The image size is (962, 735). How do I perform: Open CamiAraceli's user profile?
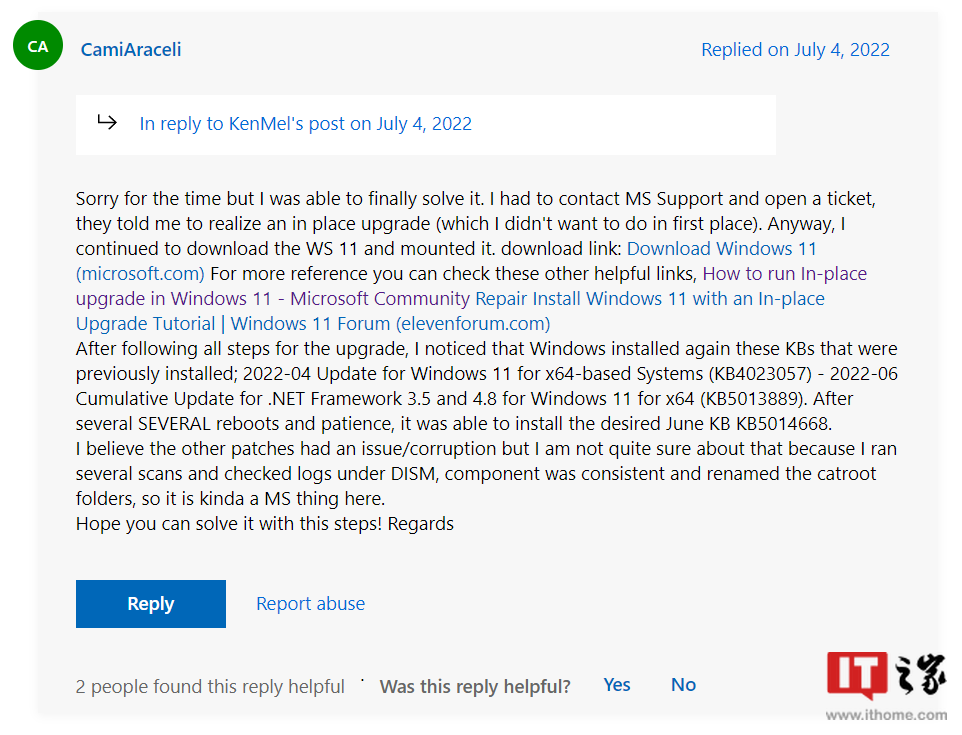[x=131, y=50]
